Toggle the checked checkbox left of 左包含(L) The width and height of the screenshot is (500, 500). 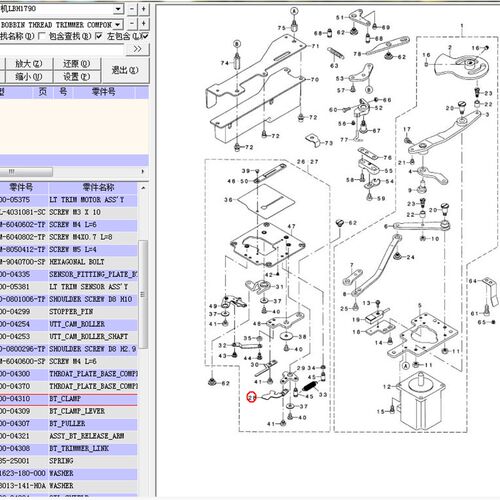coord(99,36)
